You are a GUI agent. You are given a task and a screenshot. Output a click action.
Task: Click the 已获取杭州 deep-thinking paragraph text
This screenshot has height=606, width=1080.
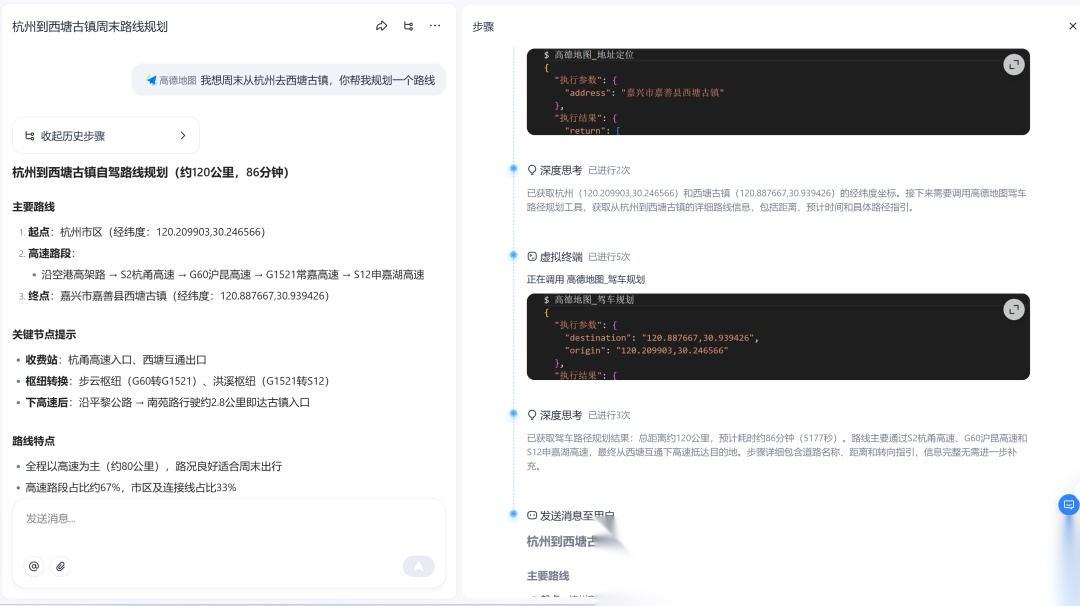777,200
